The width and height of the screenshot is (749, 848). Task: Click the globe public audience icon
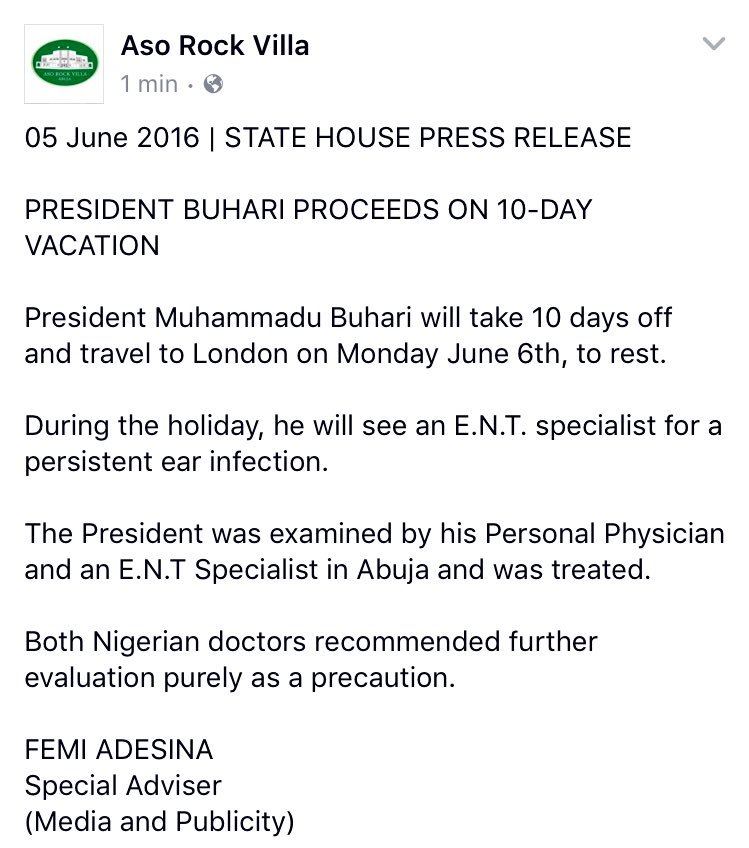212,84
